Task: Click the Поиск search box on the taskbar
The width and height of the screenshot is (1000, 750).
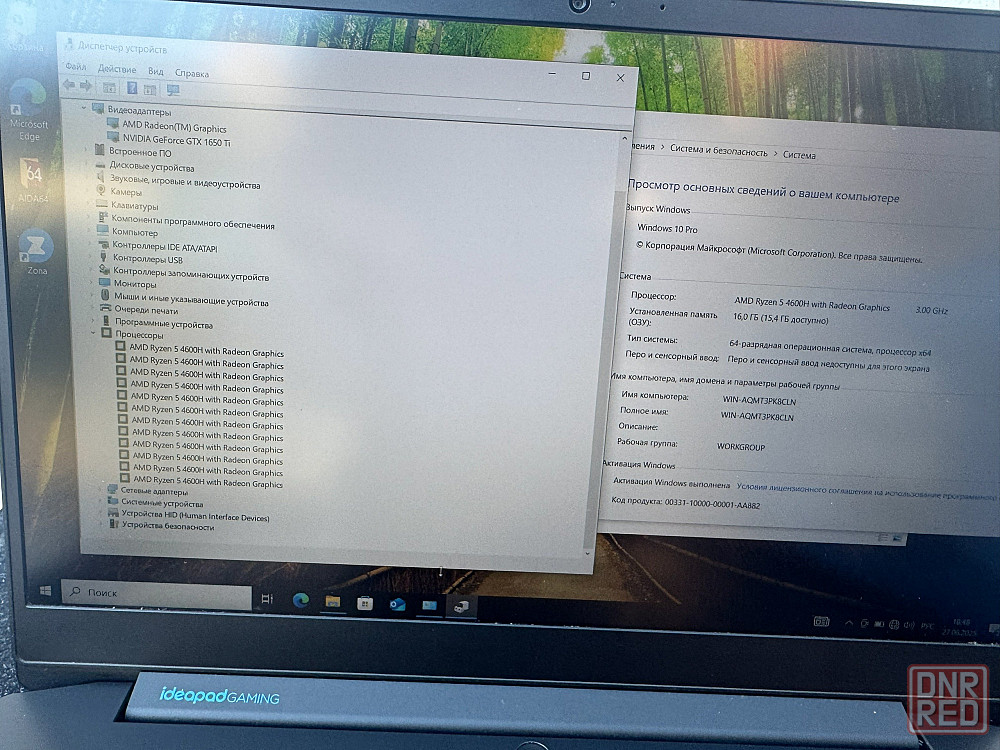Action: [x=158, y=595]
